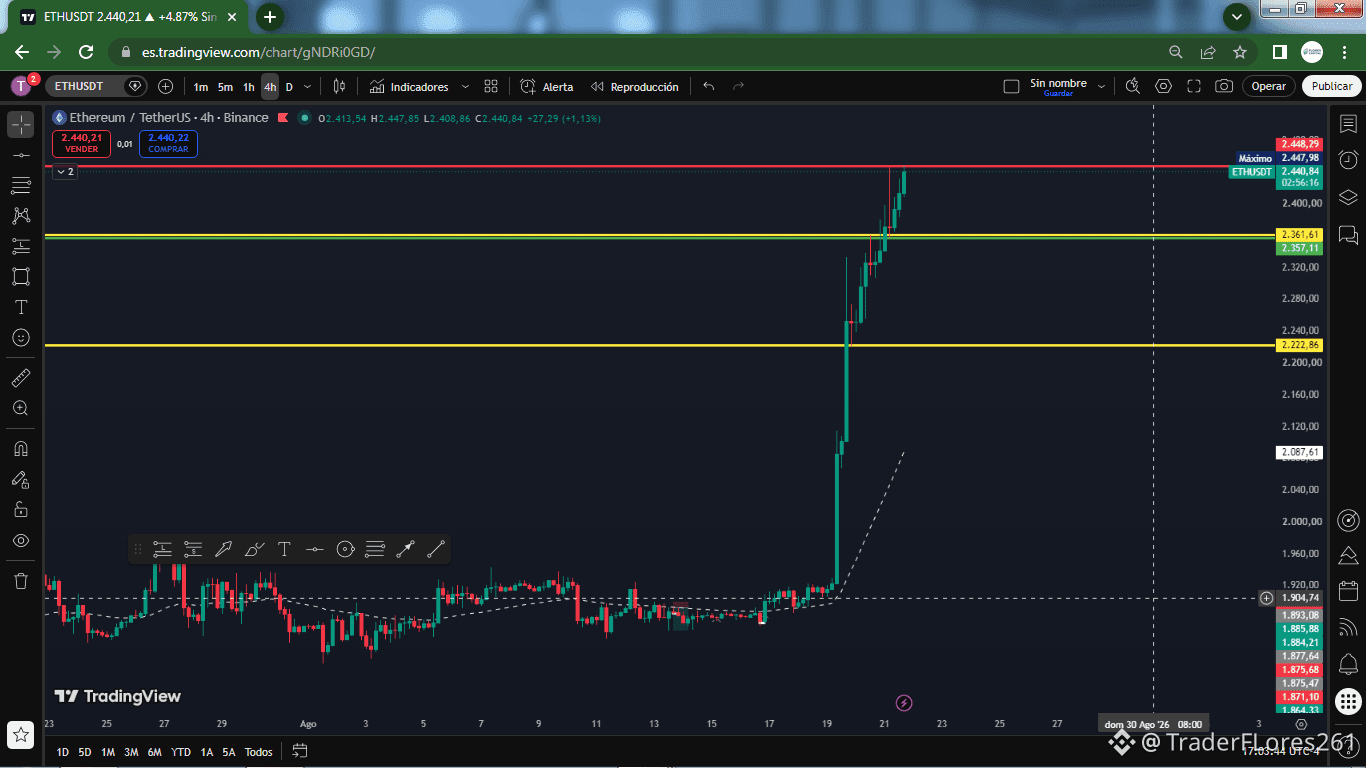Add a symbol to compare with plus icon
The image size is (1366, 768).
coord(166,87)
